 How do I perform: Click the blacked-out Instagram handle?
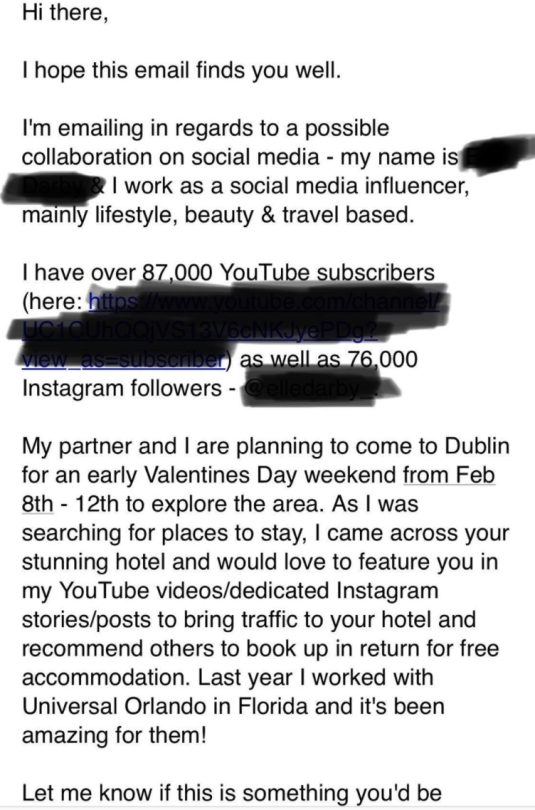tap(318, 390)
